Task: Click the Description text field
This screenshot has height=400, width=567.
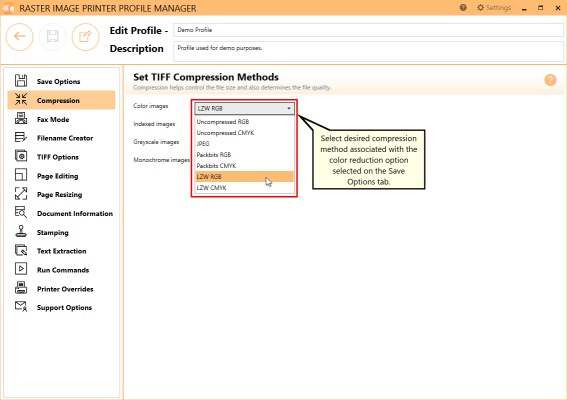Action: 368,51
